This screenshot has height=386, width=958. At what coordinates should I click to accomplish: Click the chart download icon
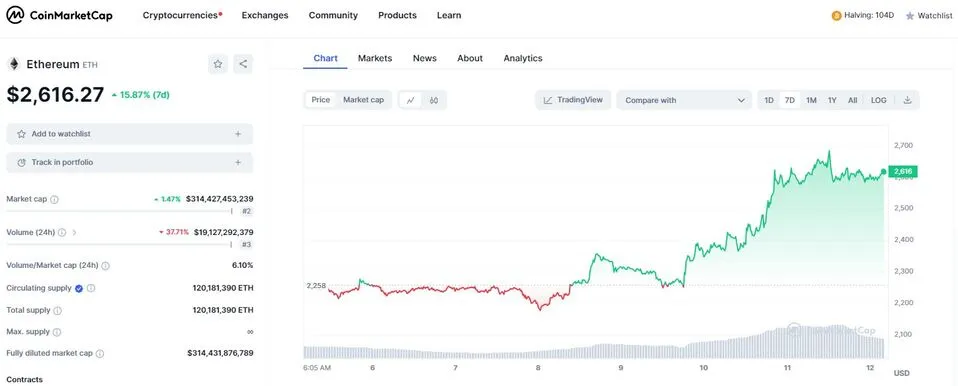click(907, 100)
